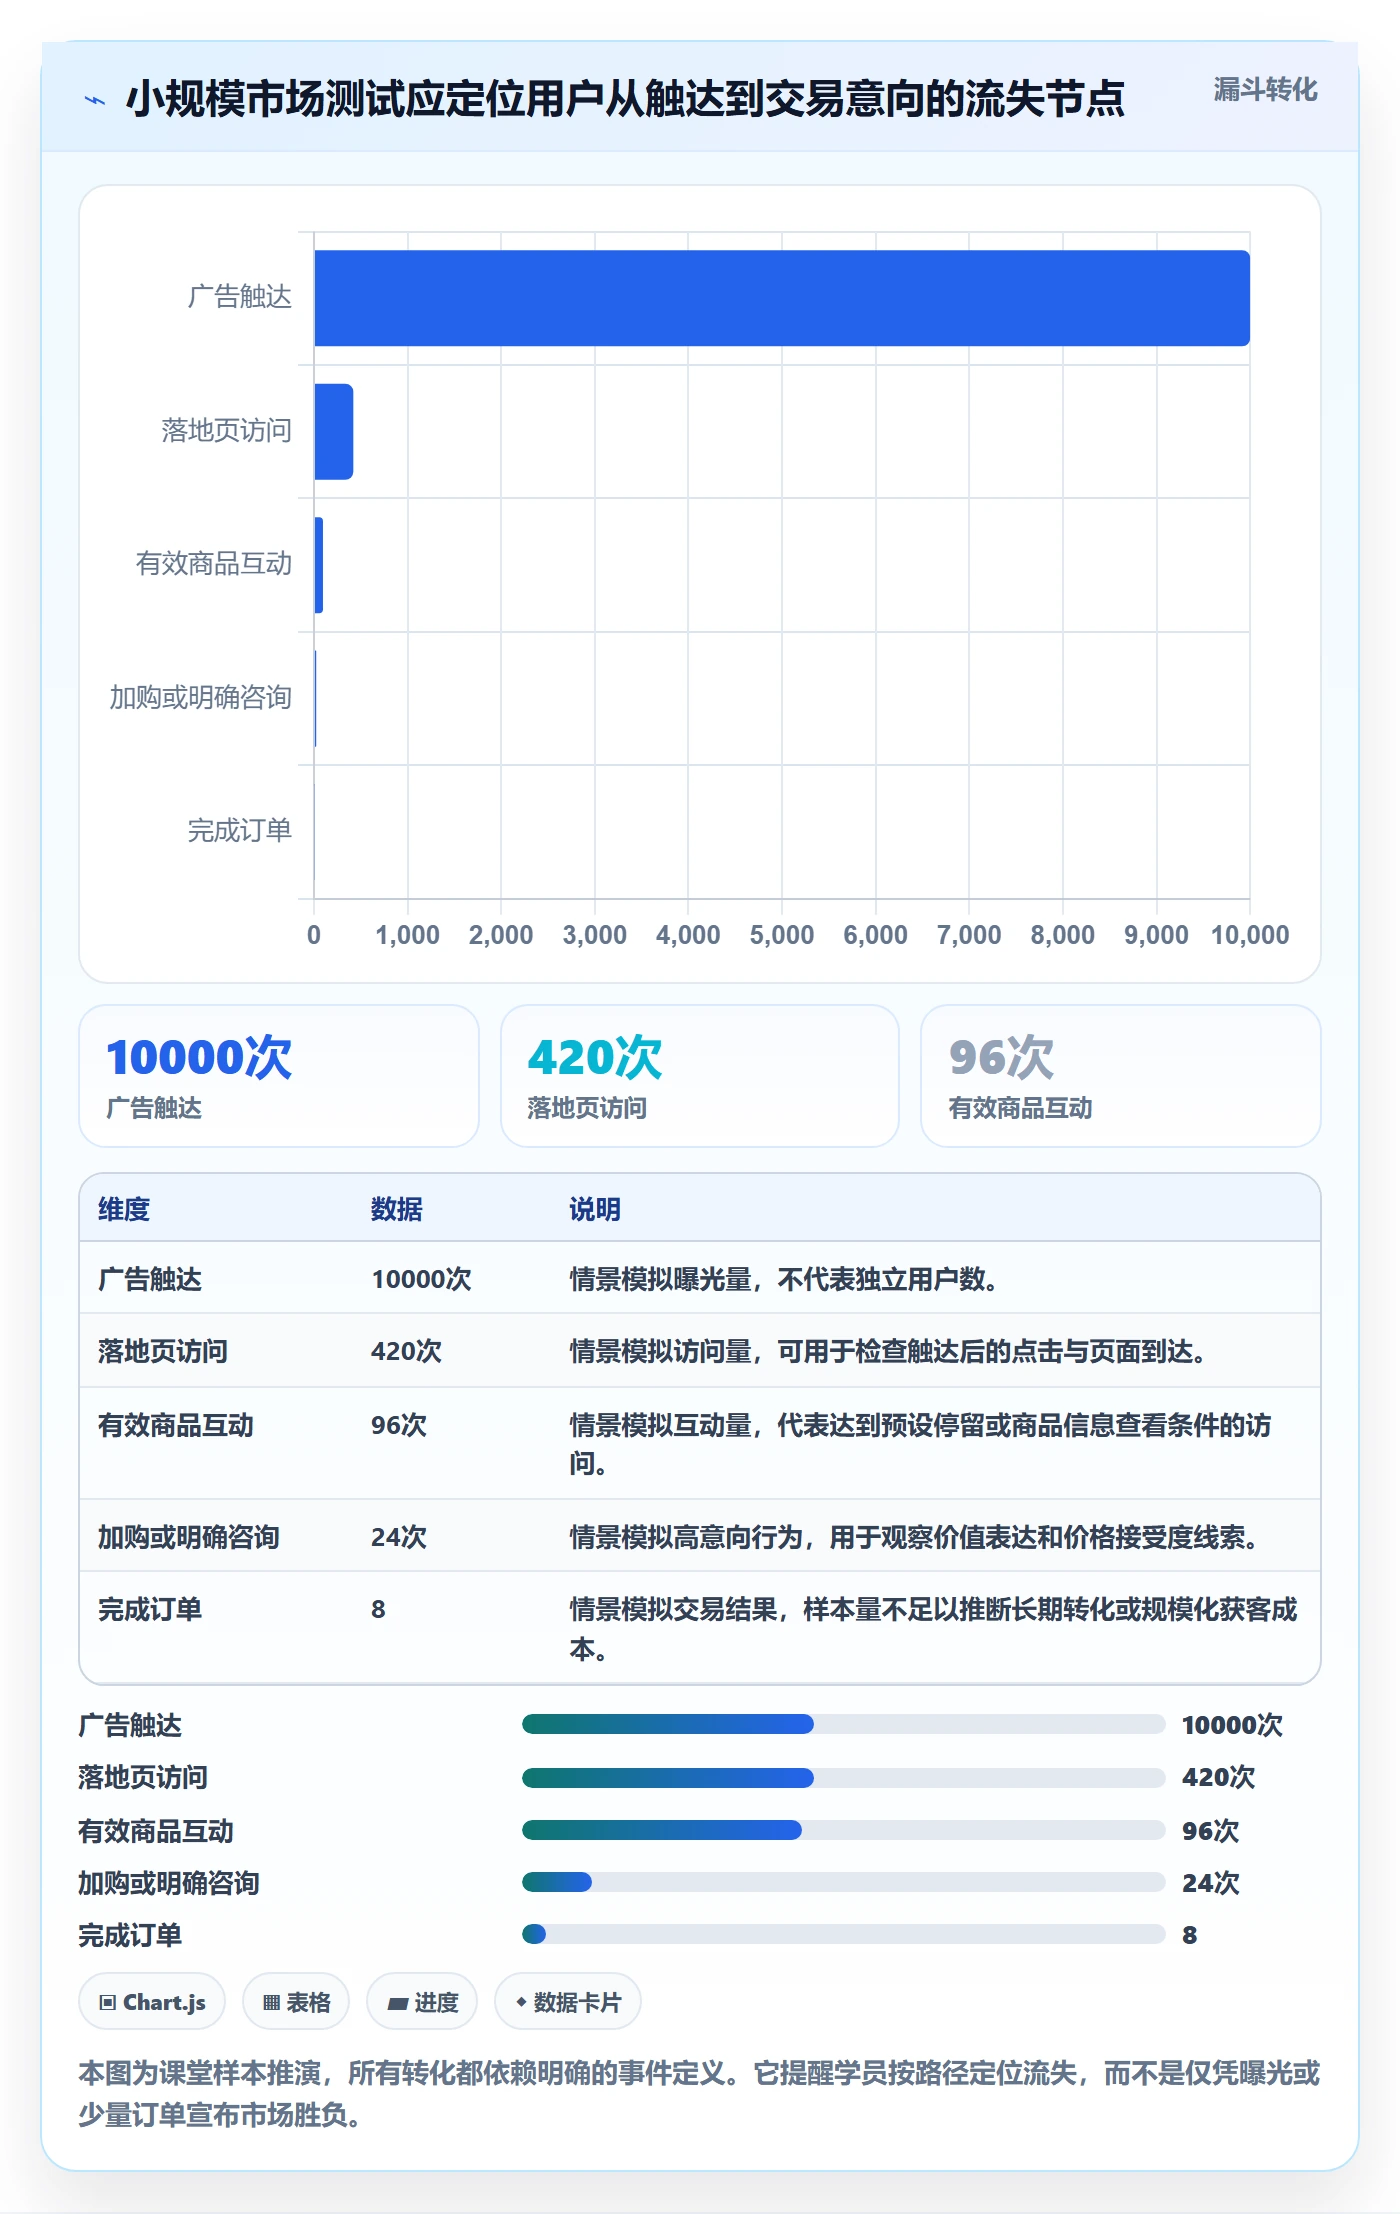Click the 完成订单 chart axis label
1400x2214 pixels.
click(239, 830)
